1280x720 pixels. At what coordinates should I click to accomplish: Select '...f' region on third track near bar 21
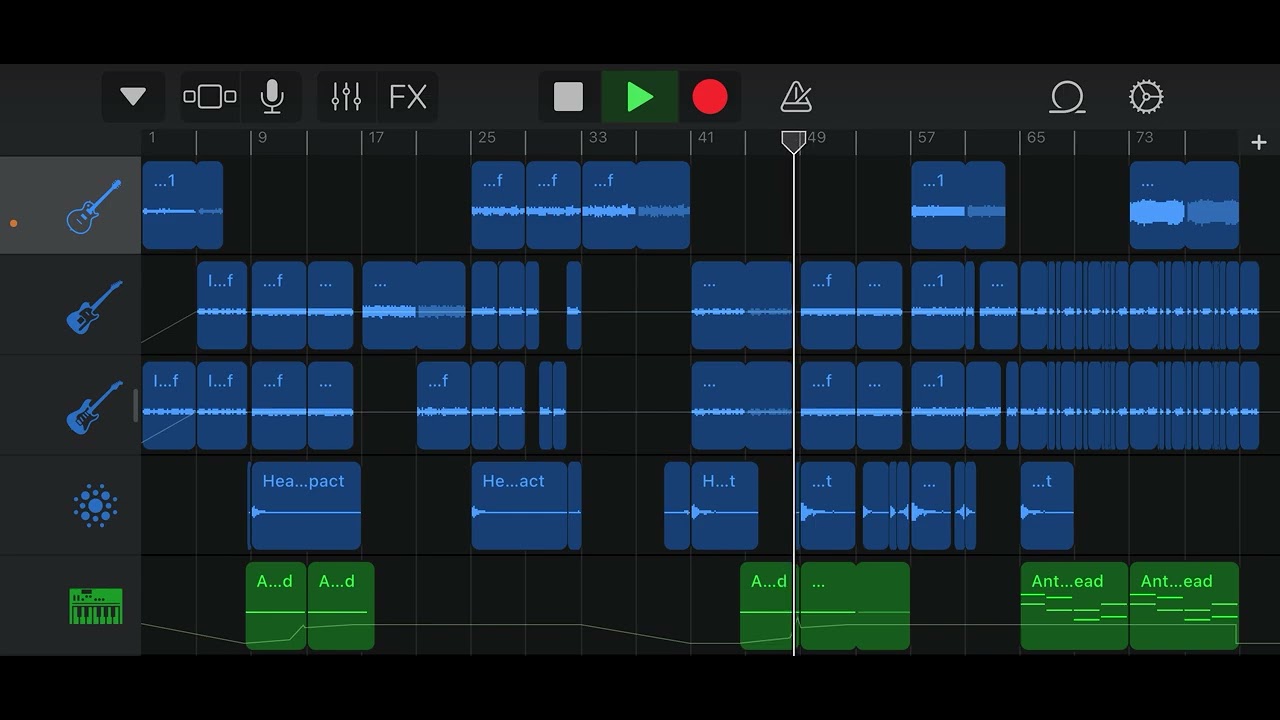pyautogui.click(x=443, y=406)
